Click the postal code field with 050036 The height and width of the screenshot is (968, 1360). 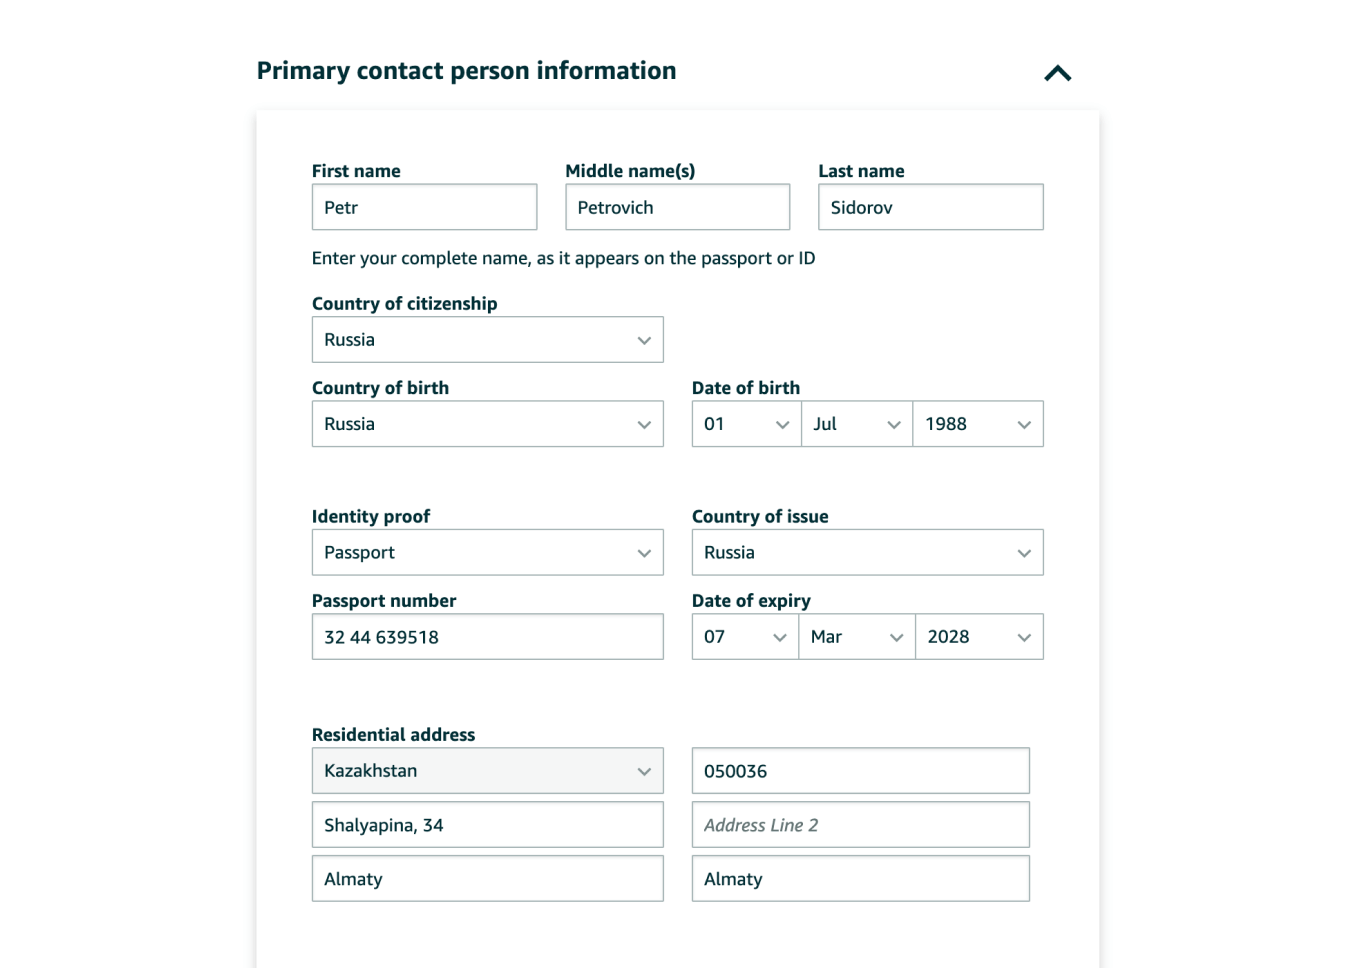point(860,771)
